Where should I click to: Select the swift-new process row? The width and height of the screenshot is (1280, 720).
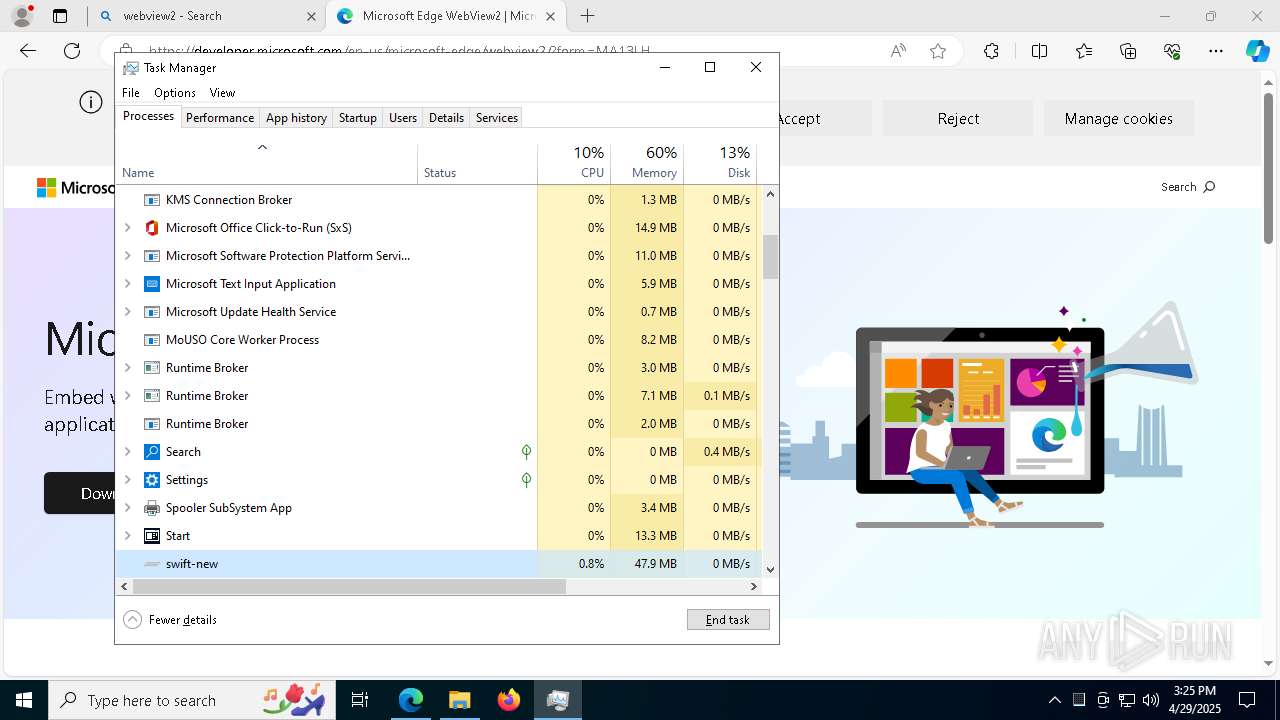[x=438, y=564]
